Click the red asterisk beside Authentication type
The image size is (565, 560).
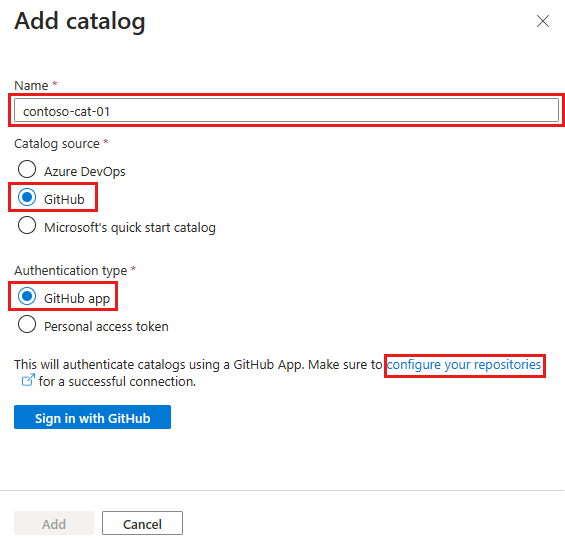[133, 268]
